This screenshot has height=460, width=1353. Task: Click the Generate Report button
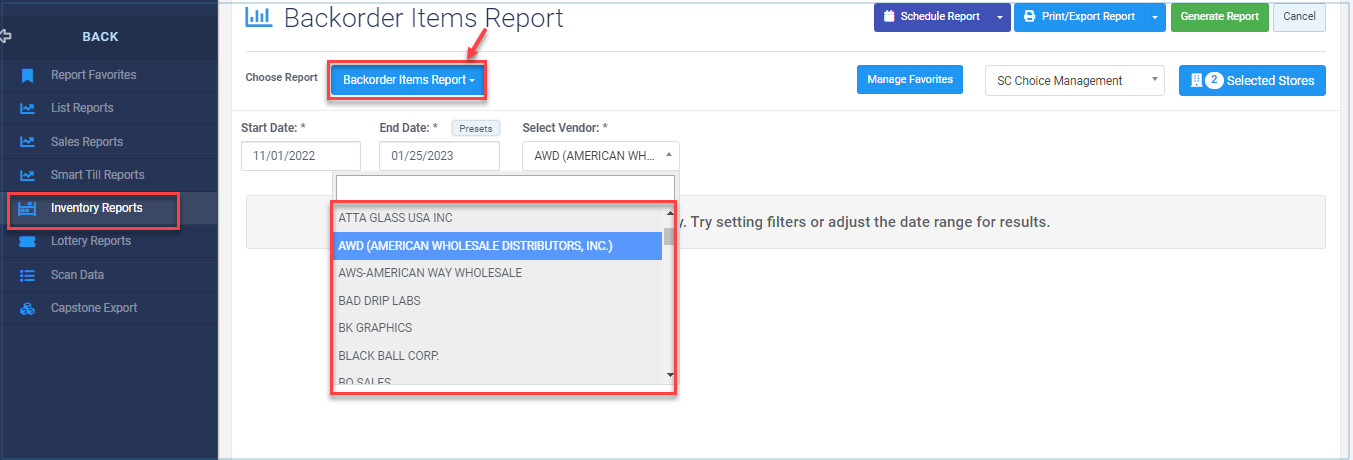click(1219, 17)
